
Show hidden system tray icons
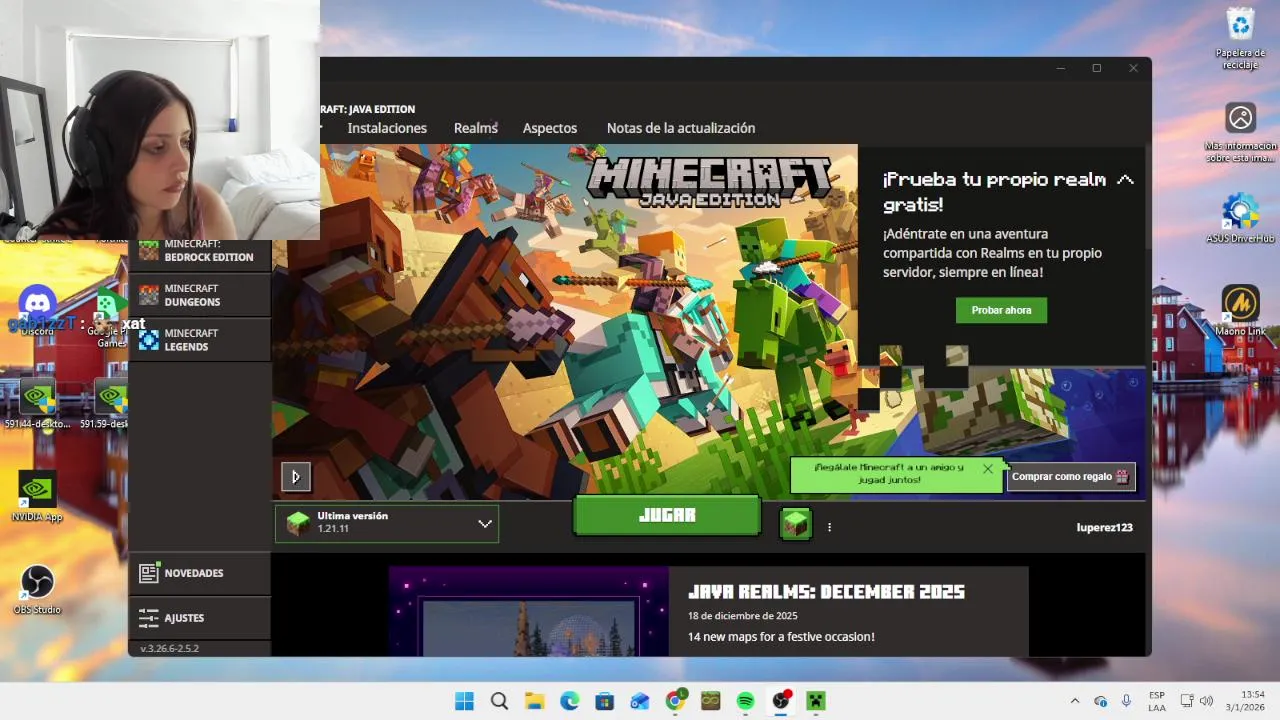coord(1075,701)
